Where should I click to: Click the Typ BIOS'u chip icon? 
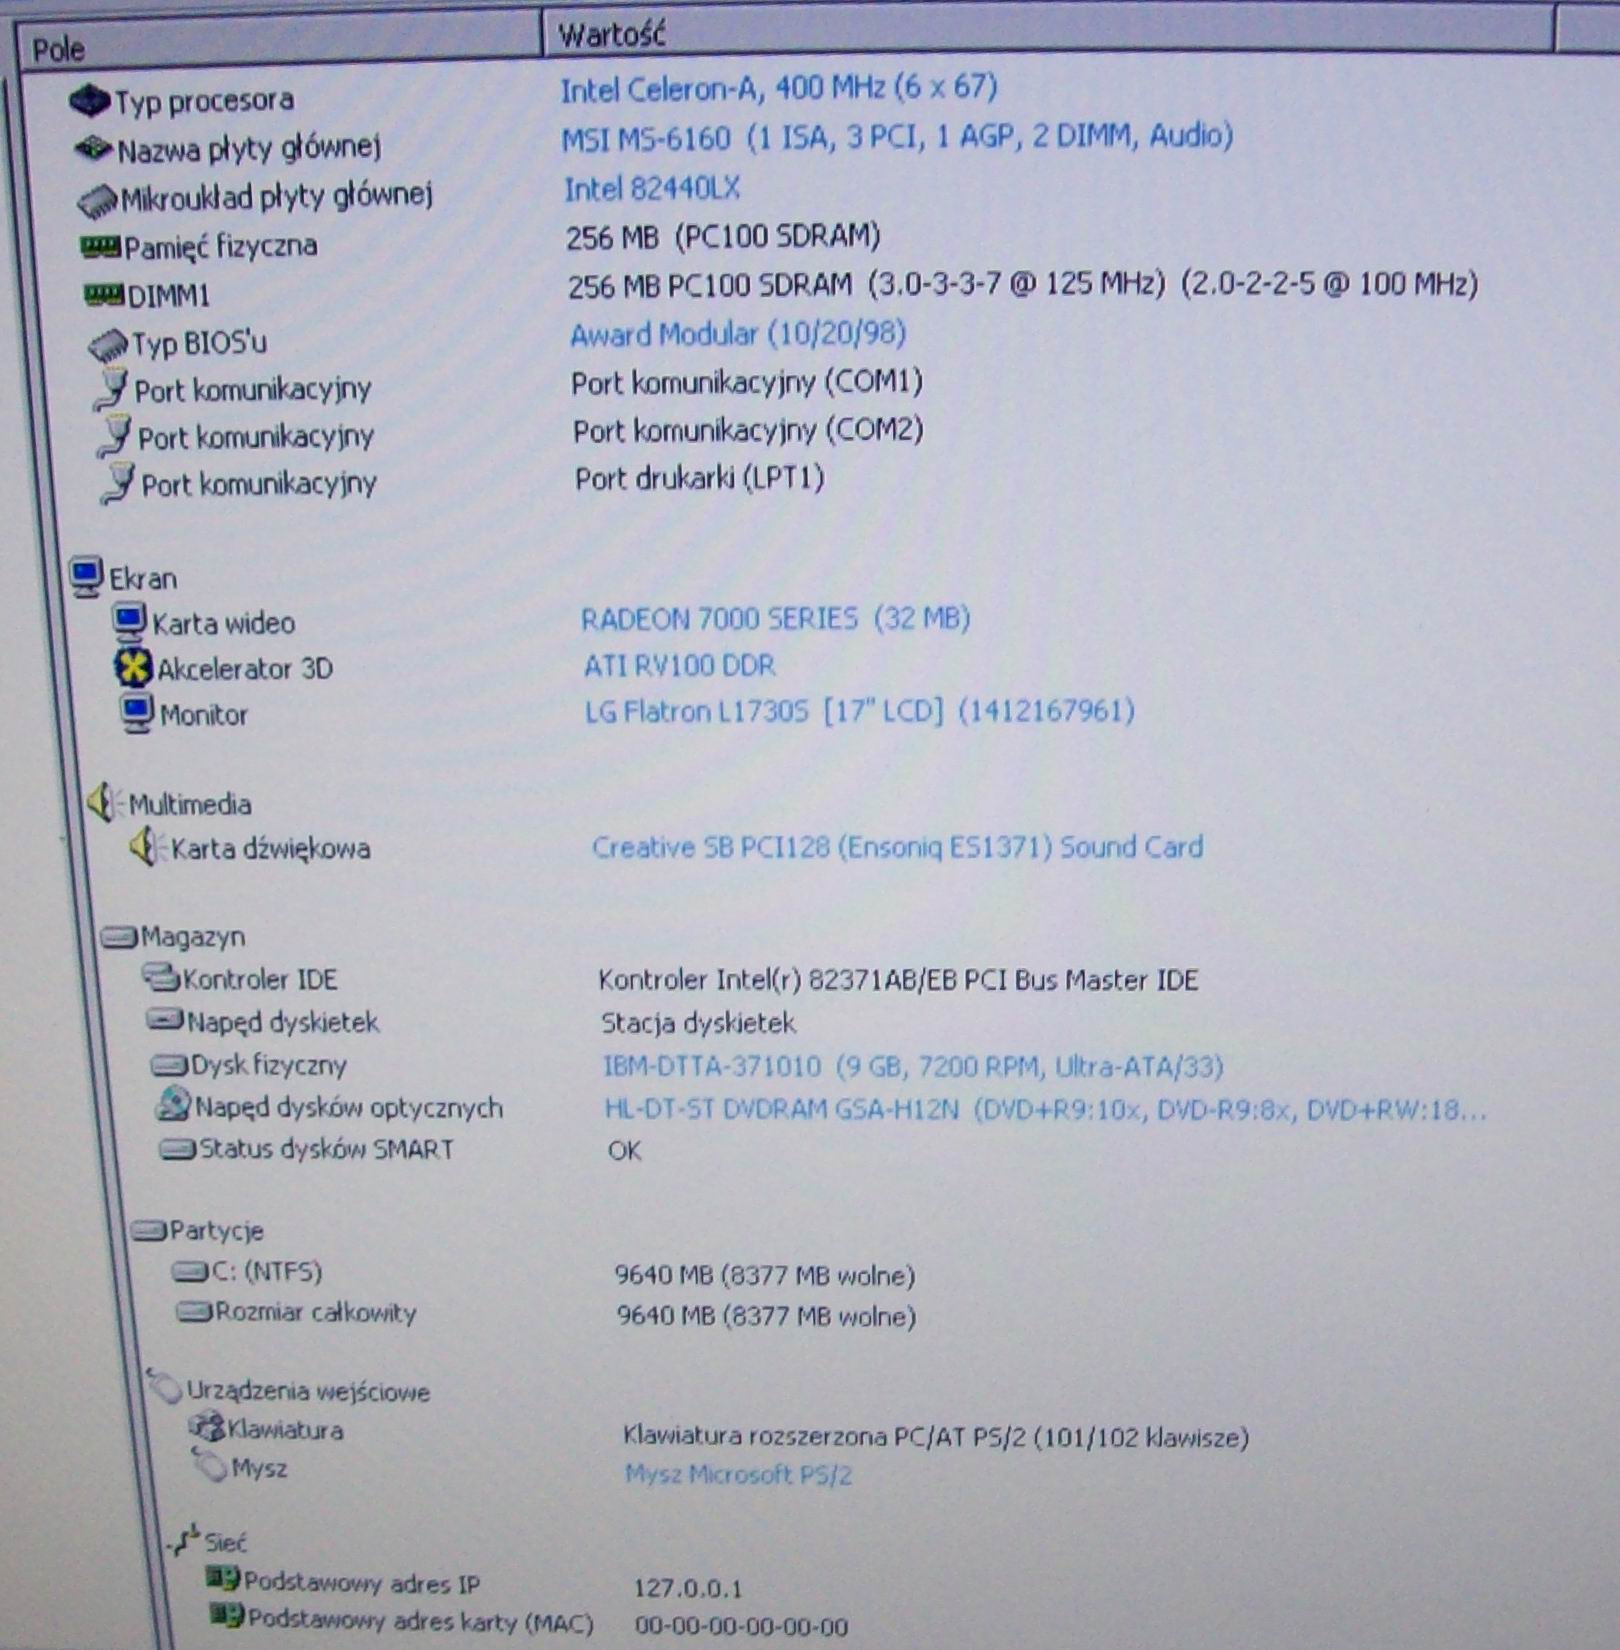pos(108,345)
